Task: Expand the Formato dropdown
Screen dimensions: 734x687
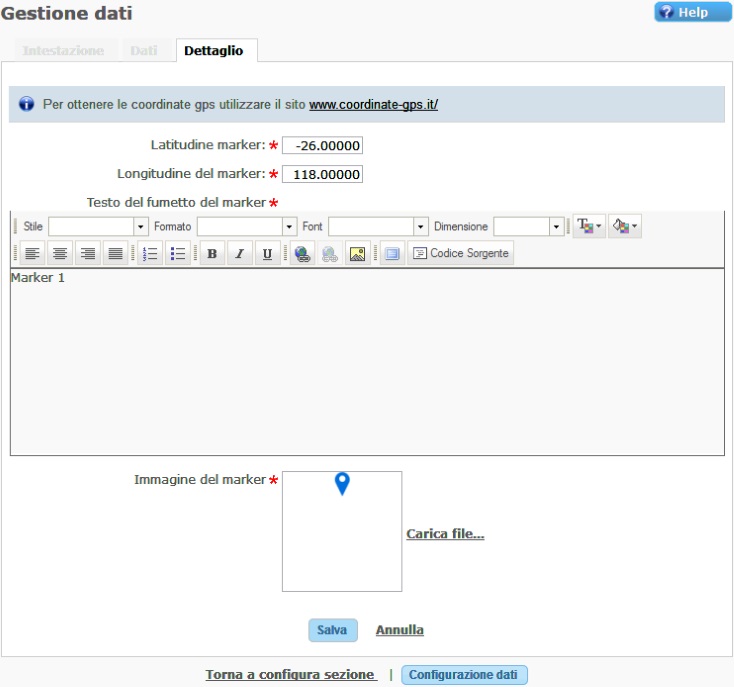Action: coord(247,227)
